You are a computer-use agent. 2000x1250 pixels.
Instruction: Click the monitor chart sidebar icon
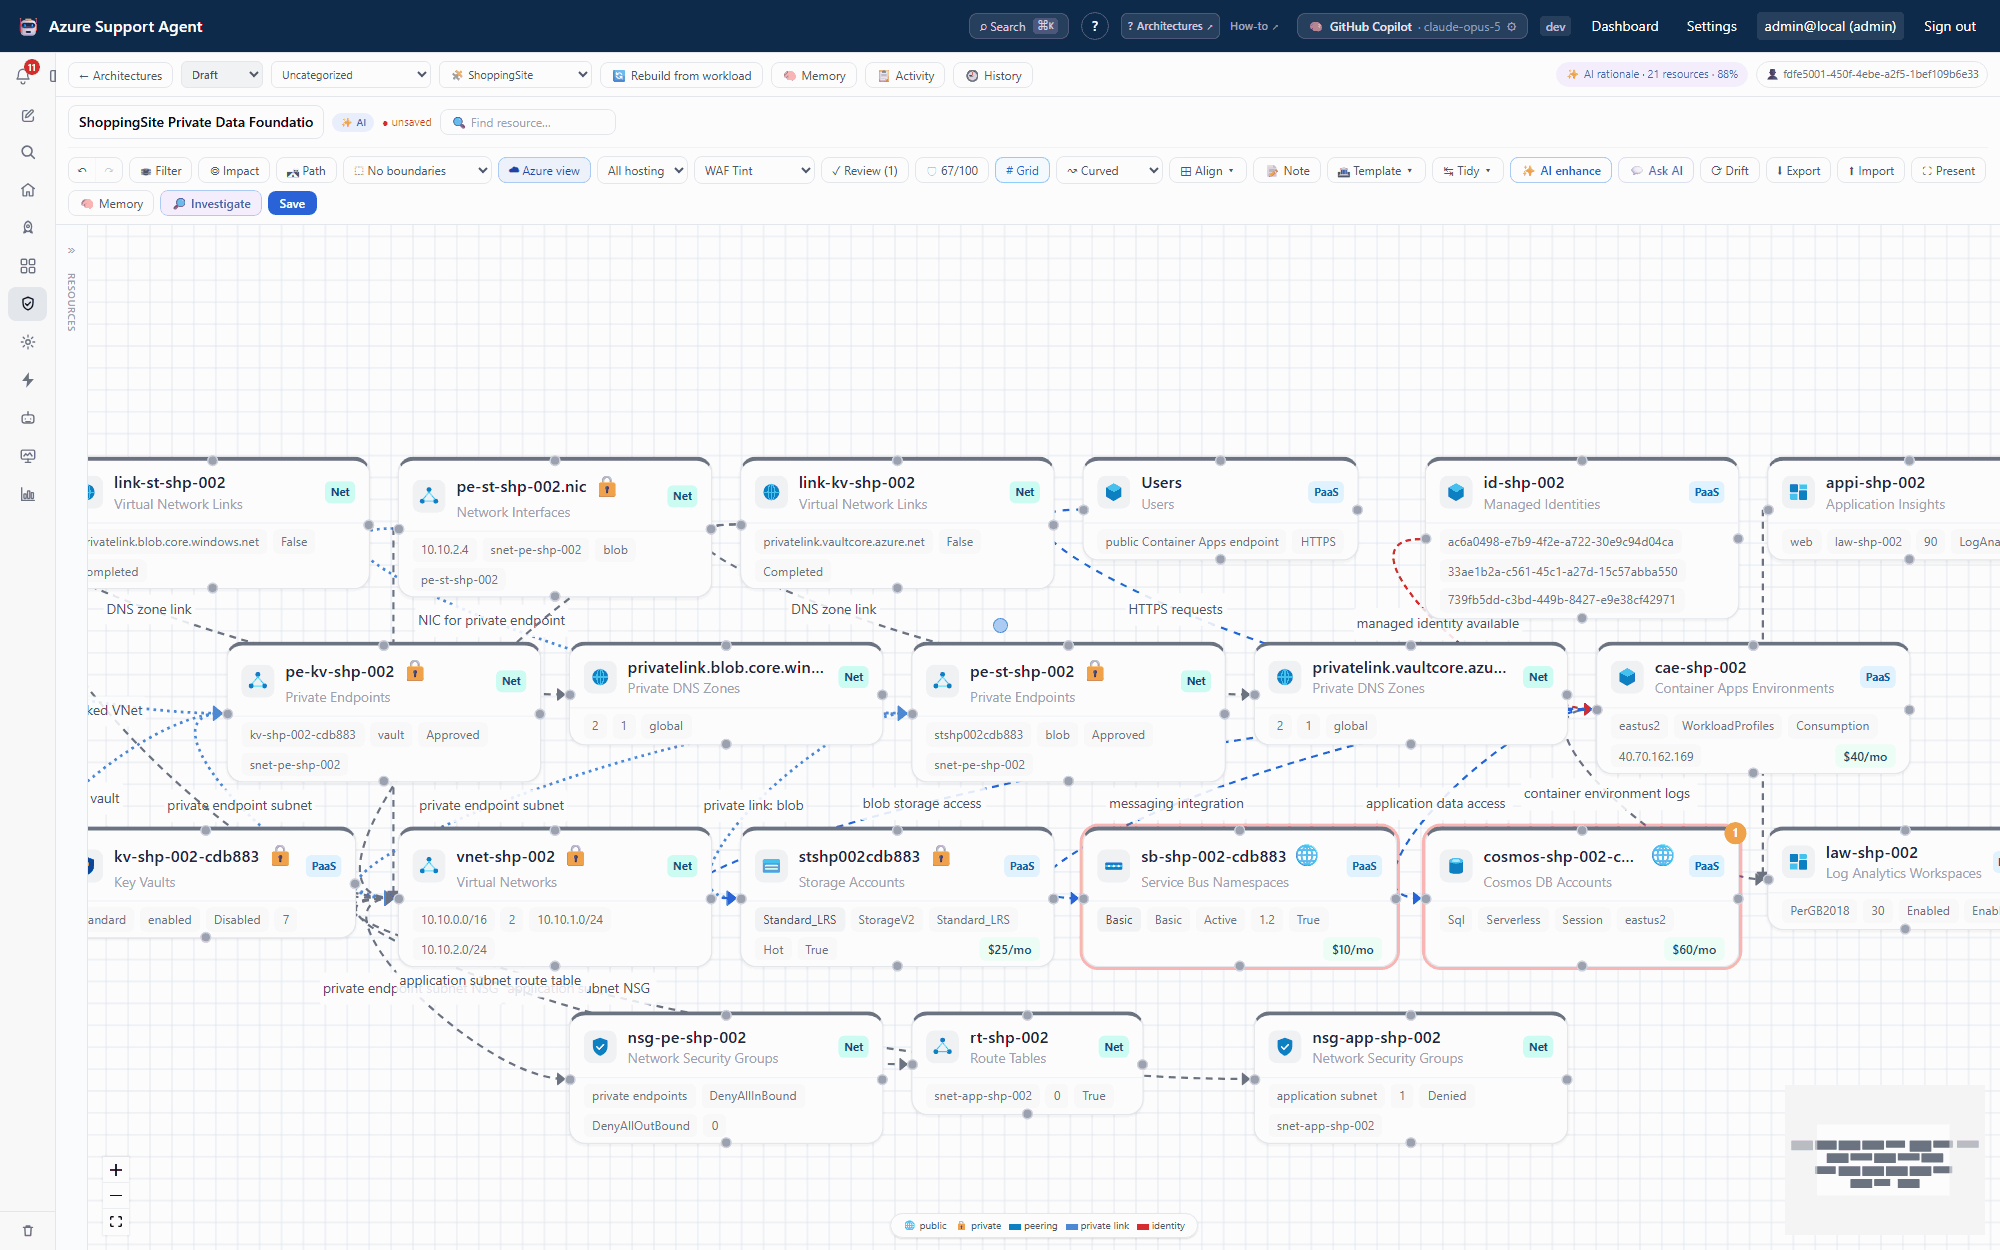pyautogui.click(x=28, y=456)
